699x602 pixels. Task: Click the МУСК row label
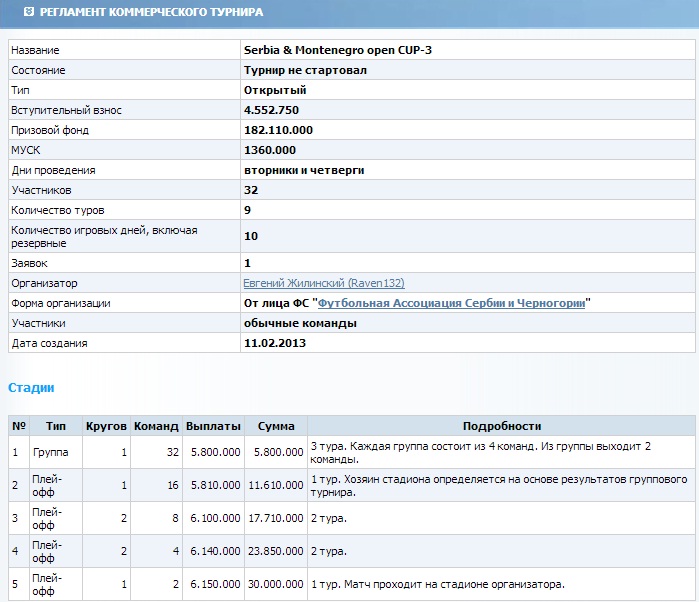[x=26, y=150]
